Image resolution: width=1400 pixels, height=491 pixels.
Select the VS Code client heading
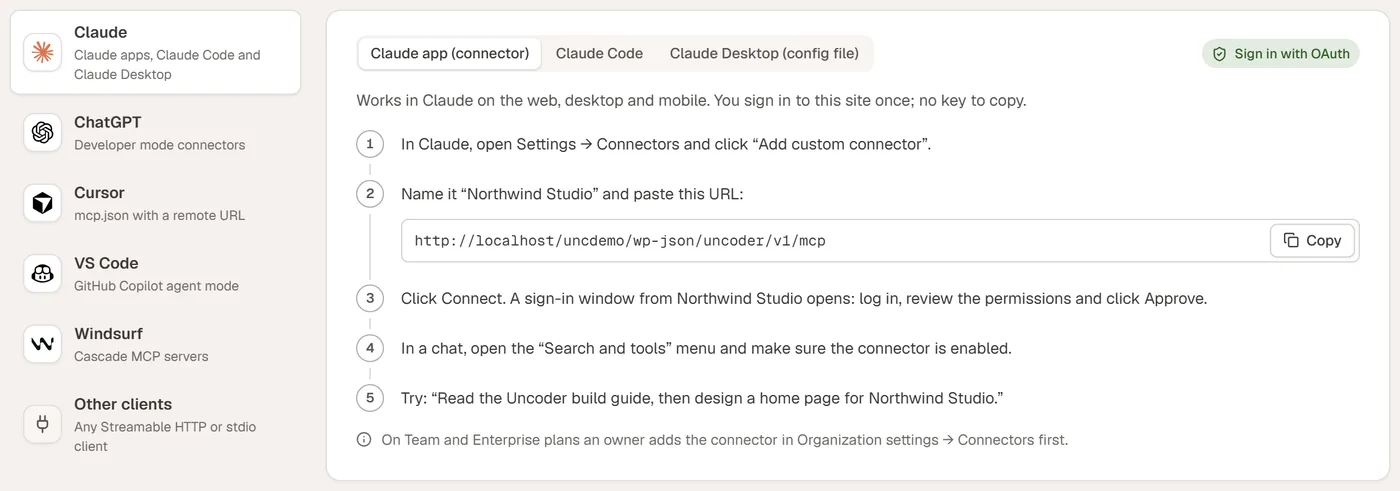click(106, 263)
